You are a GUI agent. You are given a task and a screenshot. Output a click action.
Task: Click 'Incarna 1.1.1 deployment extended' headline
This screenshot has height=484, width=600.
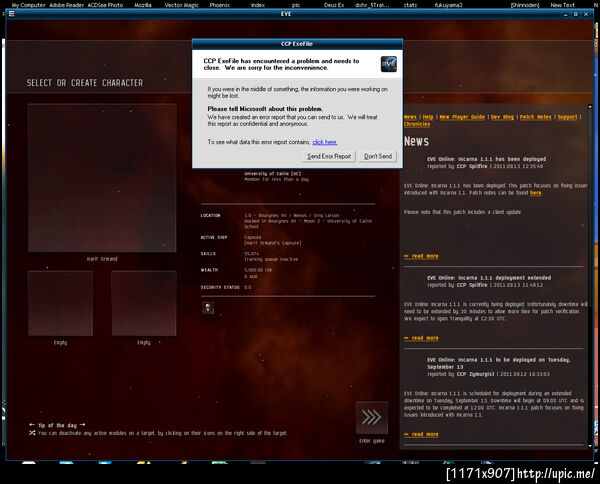489,278
